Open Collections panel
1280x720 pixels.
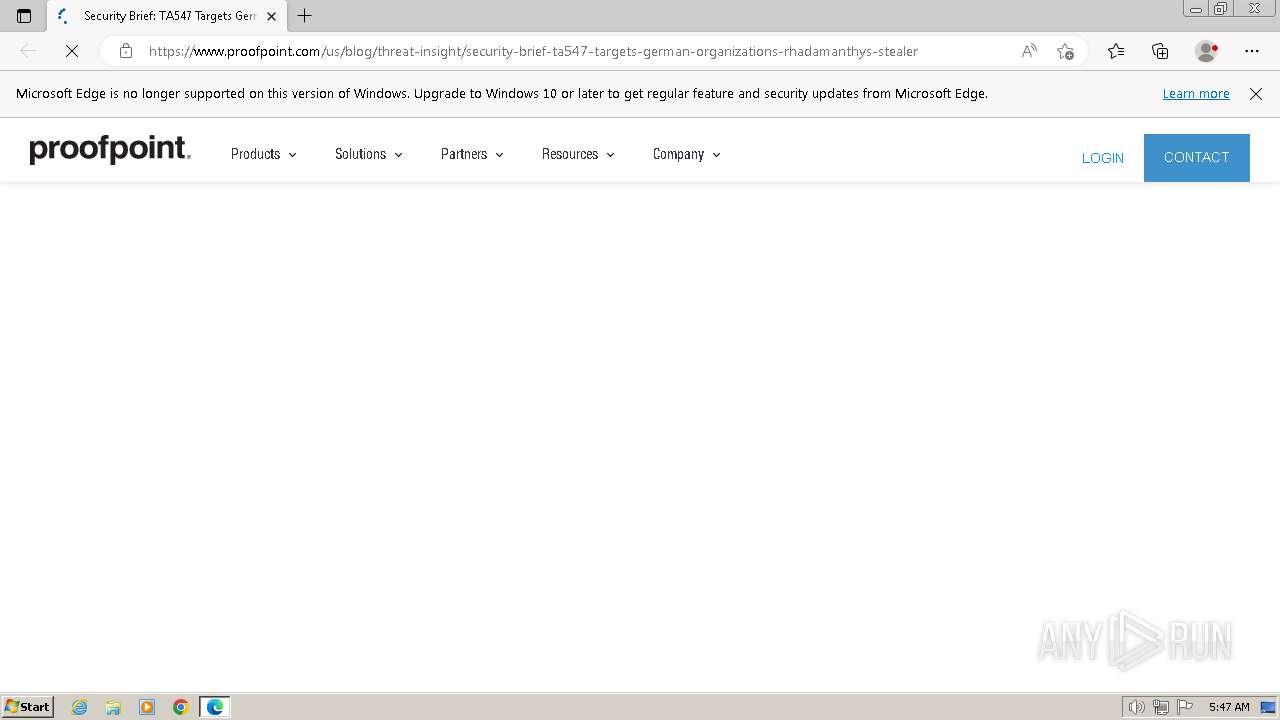click(x=1160, y=51)
